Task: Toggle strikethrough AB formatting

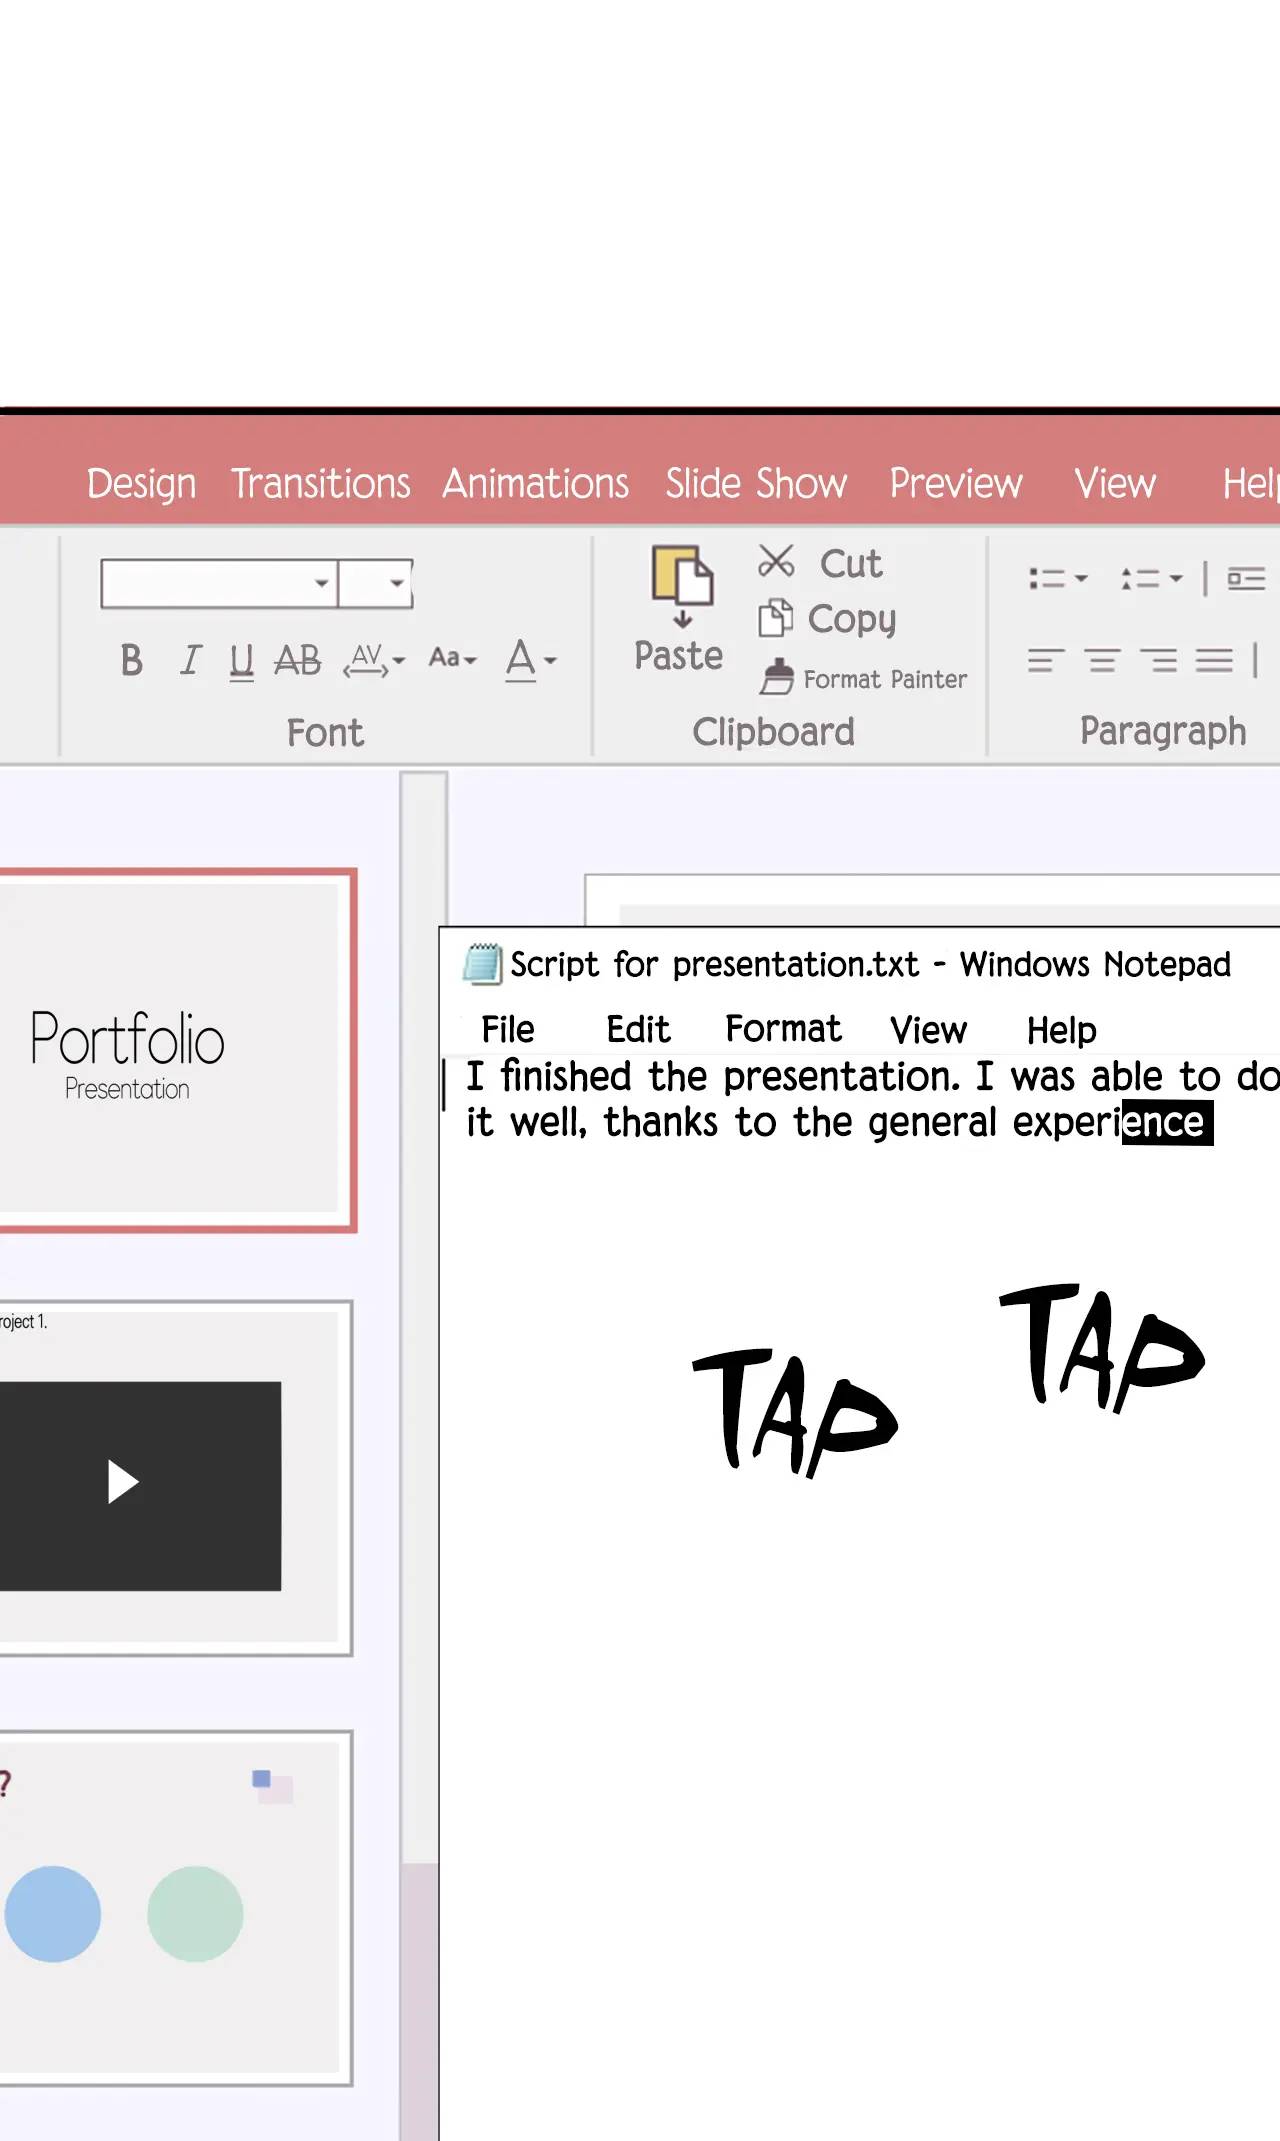Action: click(x=297, y=661)
